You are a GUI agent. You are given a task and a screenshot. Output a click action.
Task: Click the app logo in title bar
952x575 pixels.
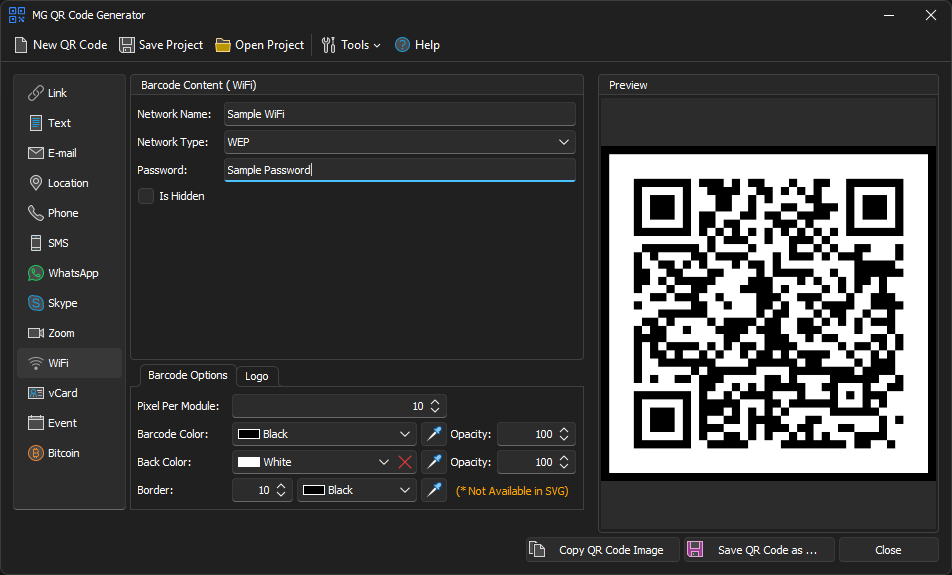pos(17,15)
